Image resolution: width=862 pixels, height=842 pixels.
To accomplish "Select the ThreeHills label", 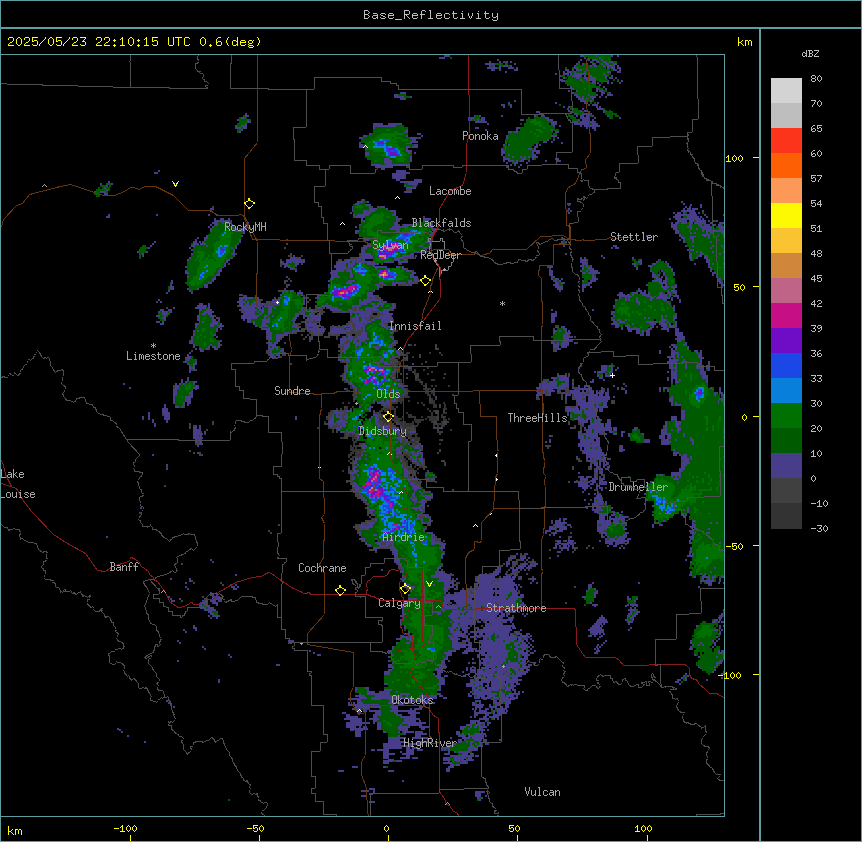I will click(537, 418).
